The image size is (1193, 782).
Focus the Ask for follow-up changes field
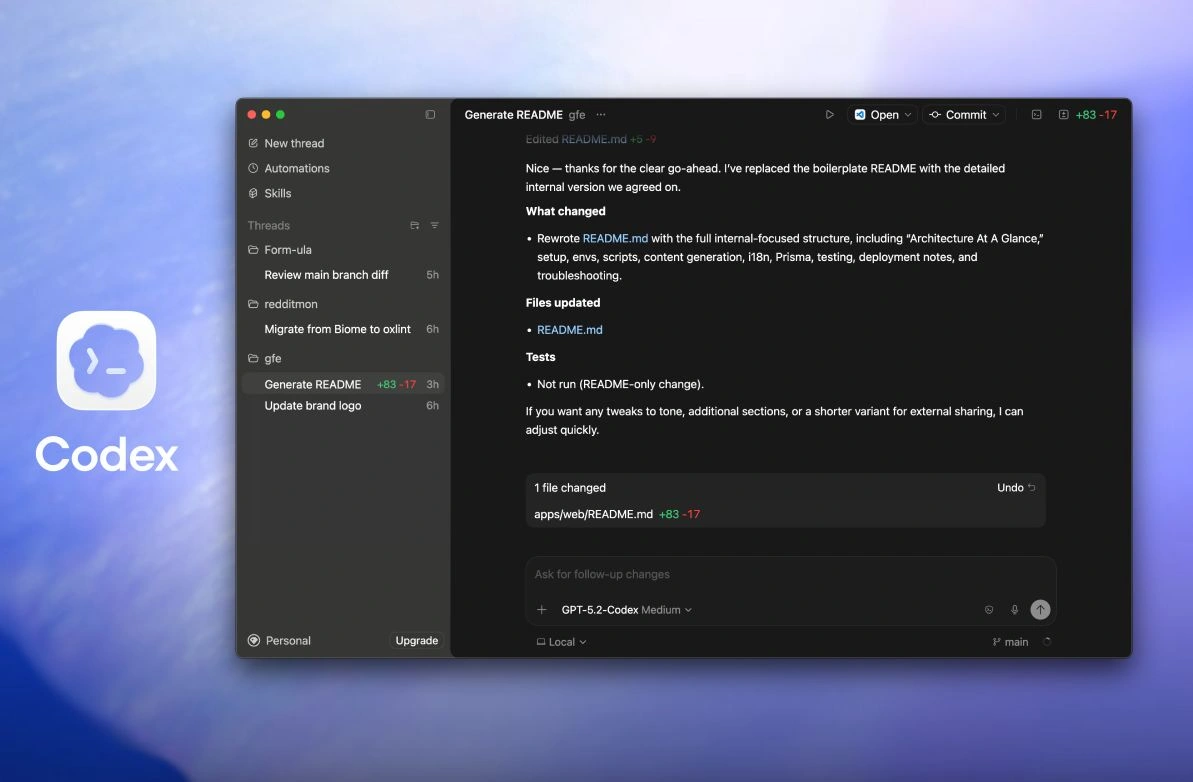click(790, 574)
